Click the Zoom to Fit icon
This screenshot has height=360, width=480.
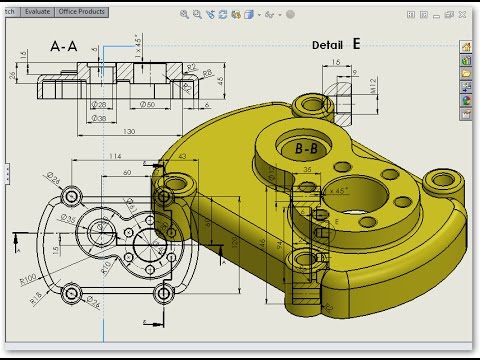[184, 14]
